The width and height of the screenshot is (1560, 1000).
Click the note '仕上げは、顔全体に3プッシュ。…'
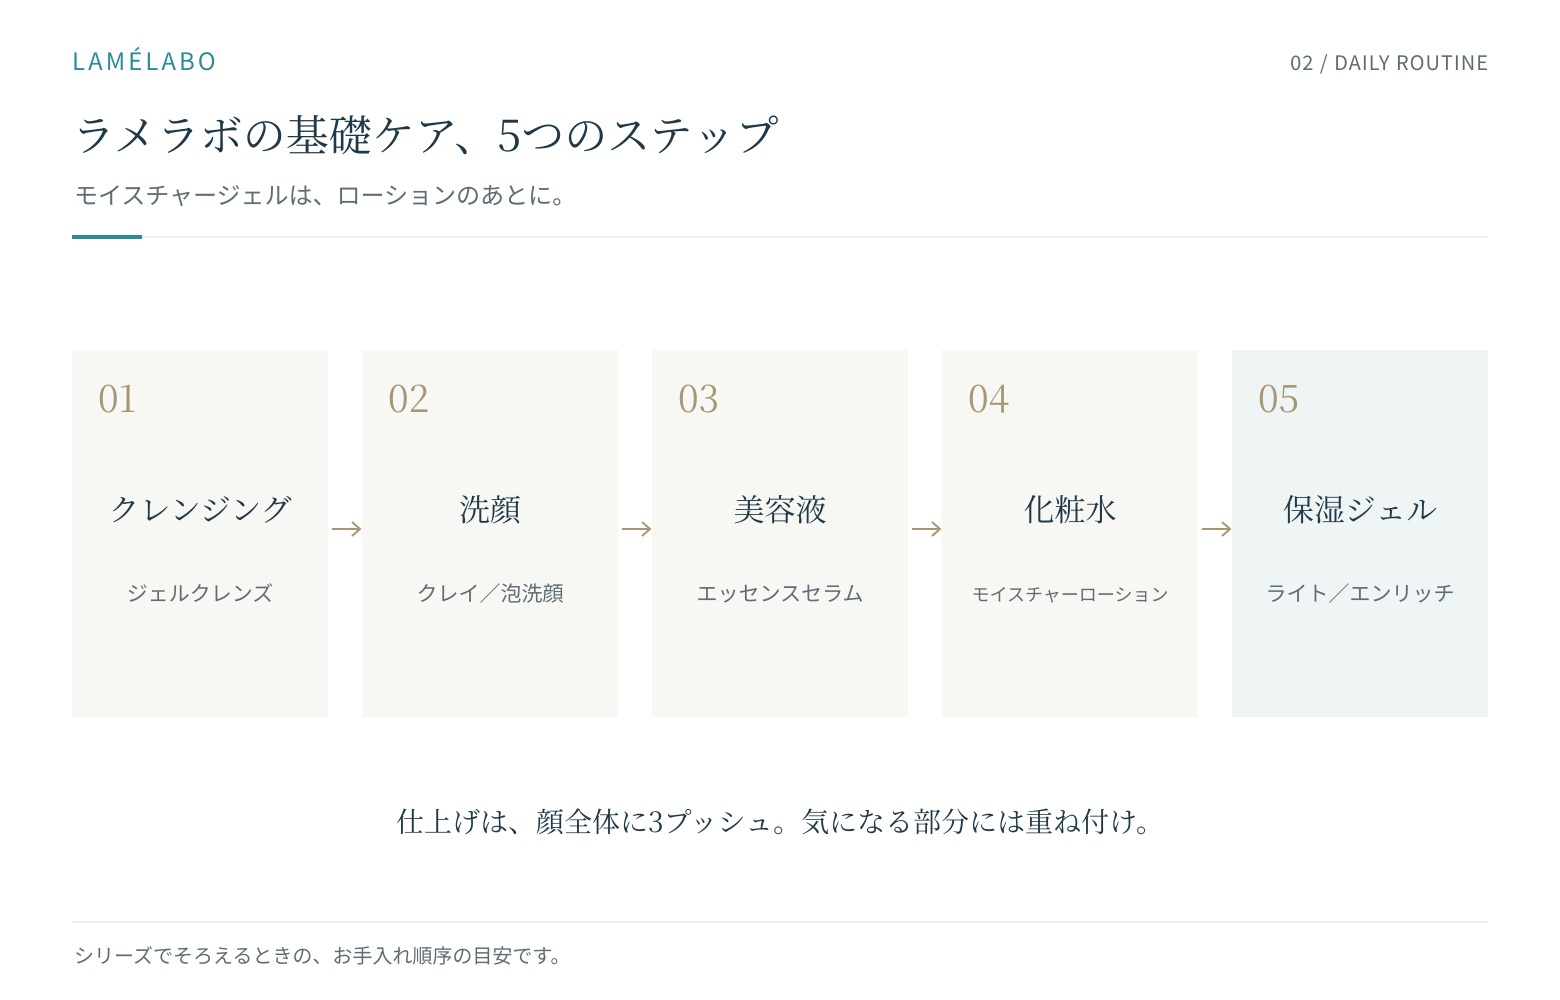coord(775,822)
